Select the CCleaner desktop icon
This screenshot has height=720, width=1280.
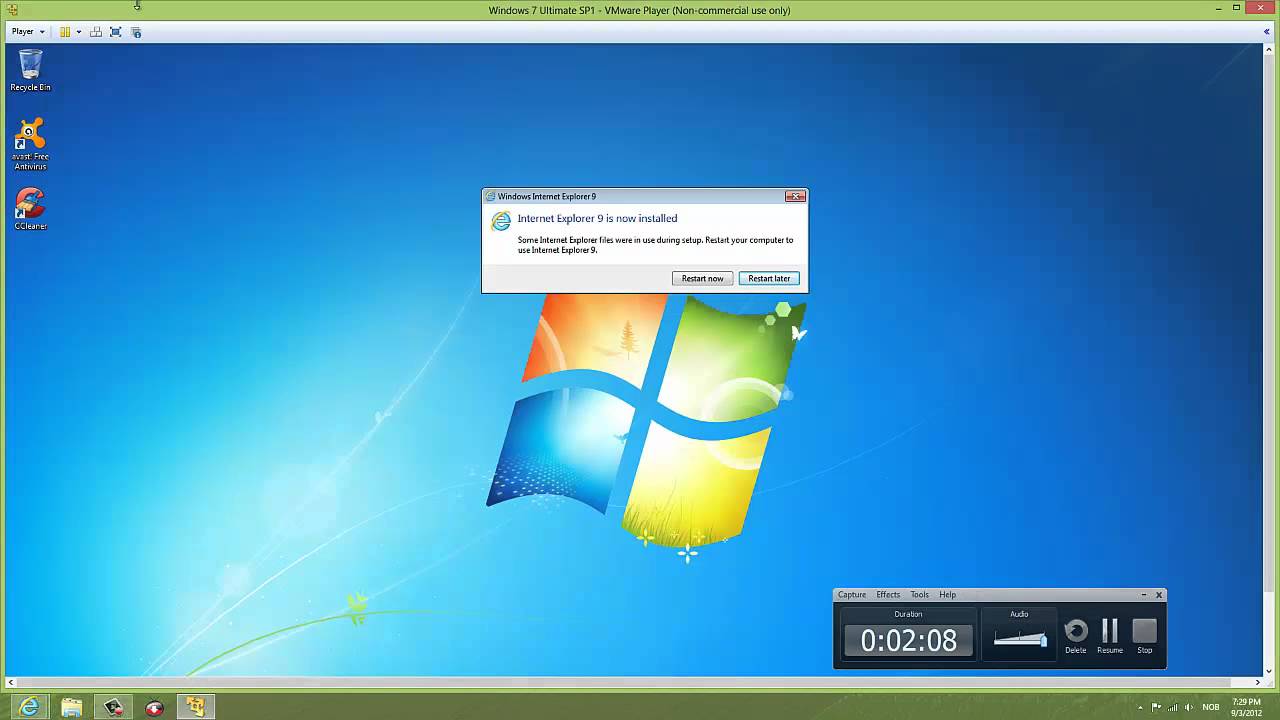30,210
